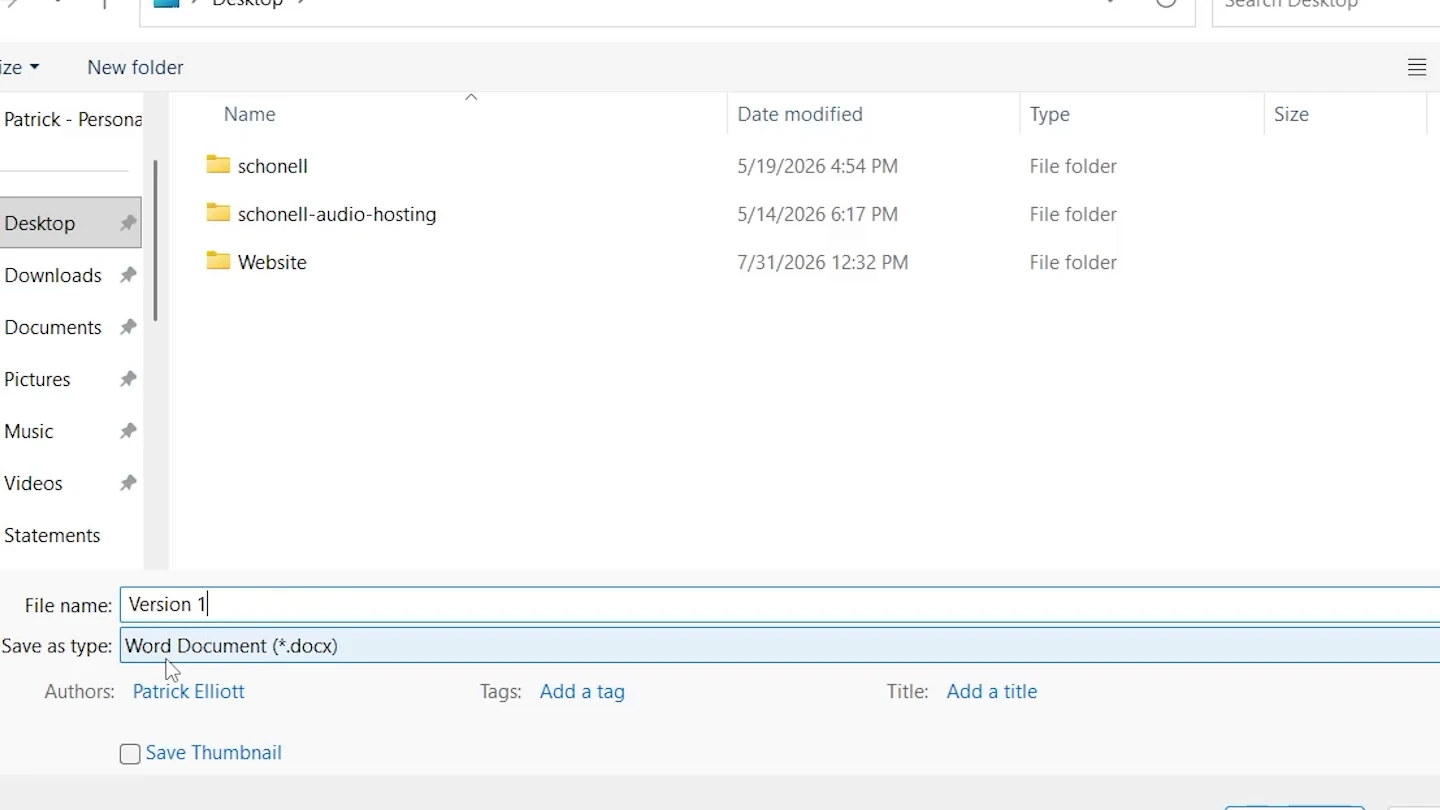Select the schonell-audio-hosting file name text
This screenshot has width=1440, height=810.
337,214
